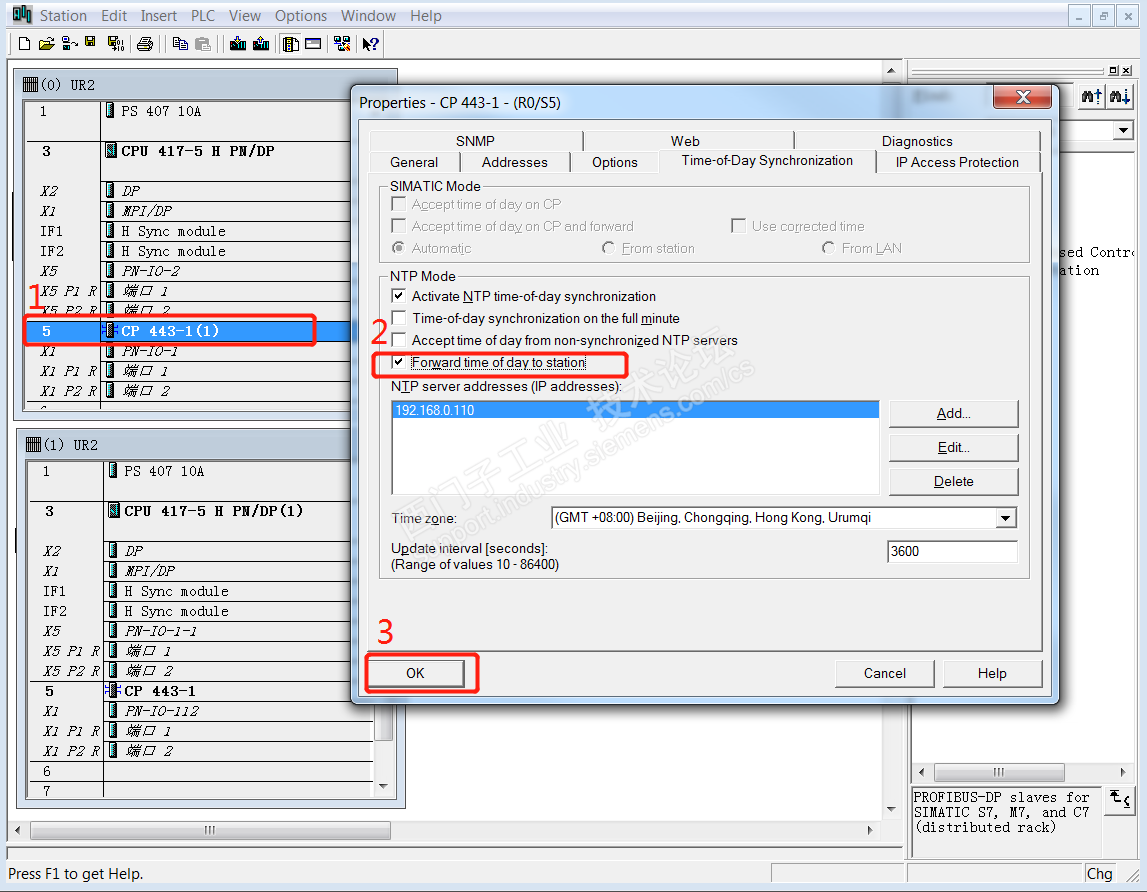Click the catalog search down icon
The height and width of the screenshot is (892, 1147).
pos(1119,96)
